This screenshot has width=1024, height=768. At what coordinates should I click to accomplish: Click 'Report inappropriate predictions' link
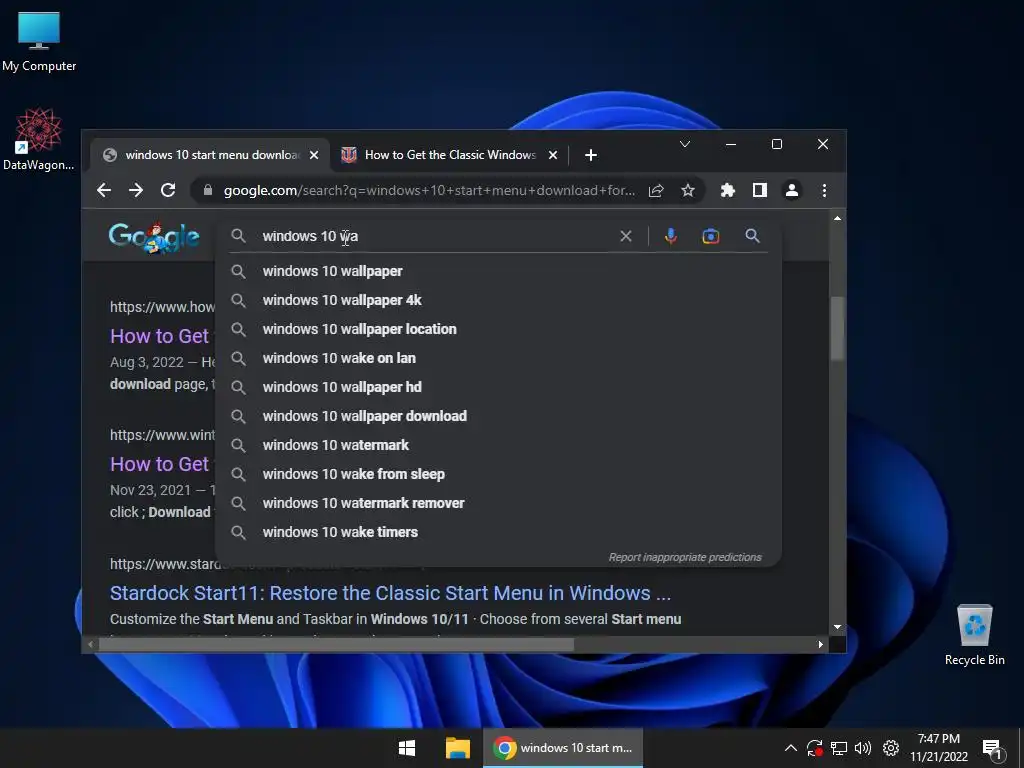pos(685,557)
